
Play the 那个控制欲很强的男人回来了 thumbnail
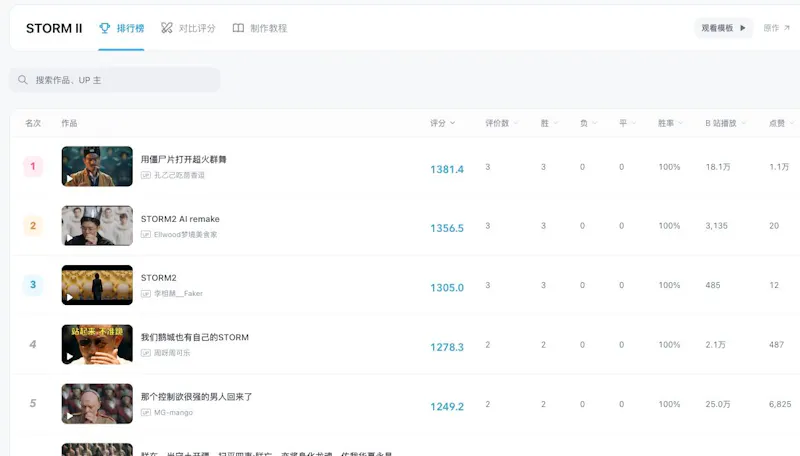97,403
